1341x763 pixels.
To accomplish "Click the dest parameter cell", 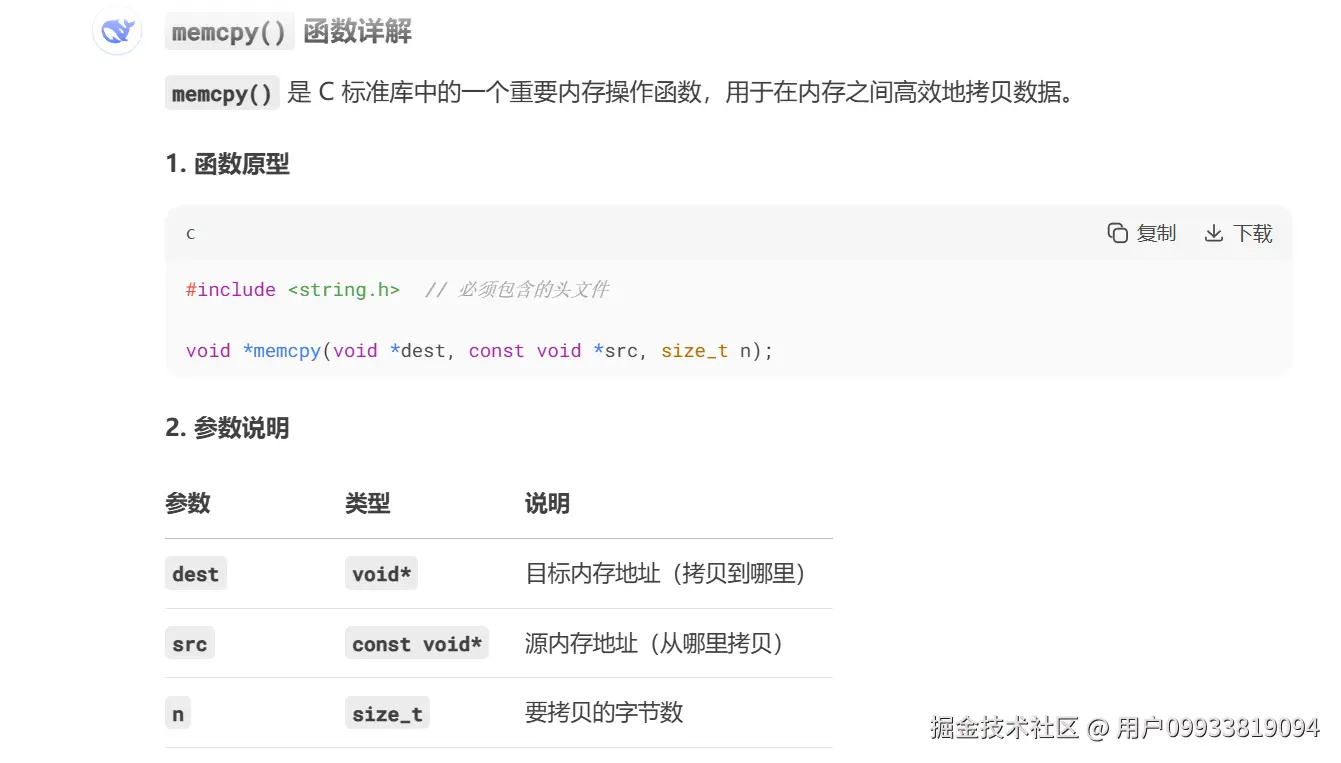I will (196, 574).
